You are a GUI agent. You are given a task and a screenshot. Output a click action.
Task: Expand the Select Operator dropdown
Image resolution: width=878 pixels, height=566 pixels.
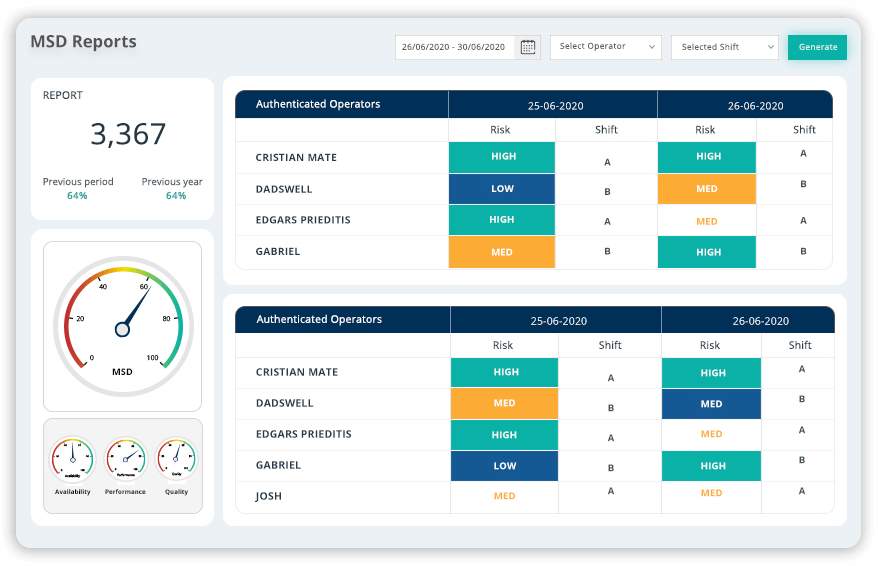click(x=605, y=47)
